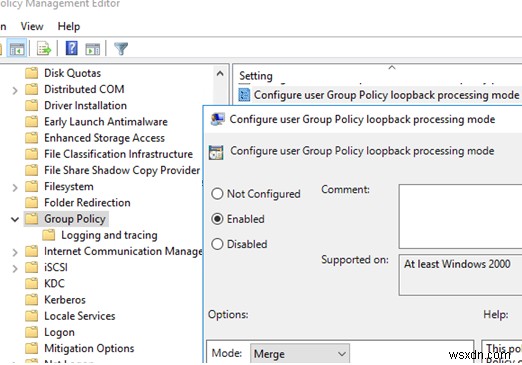
Task: Click the Show/Hide Console Tree toolbar icon
Action: coord(17,49)
